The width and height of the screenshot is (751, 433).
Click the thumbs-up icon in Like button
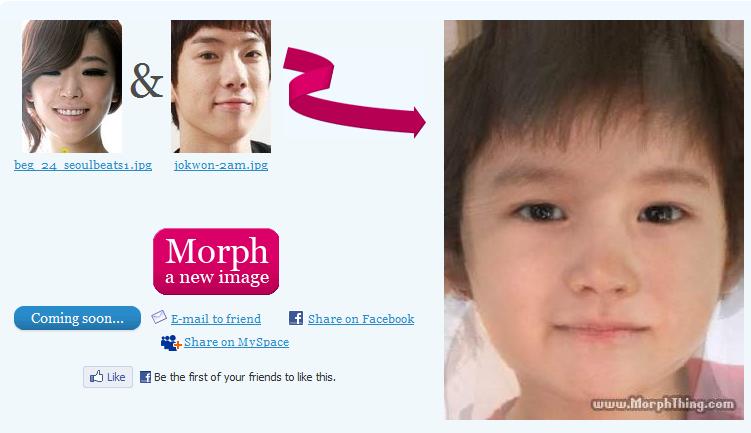click(x=97, y=376)
